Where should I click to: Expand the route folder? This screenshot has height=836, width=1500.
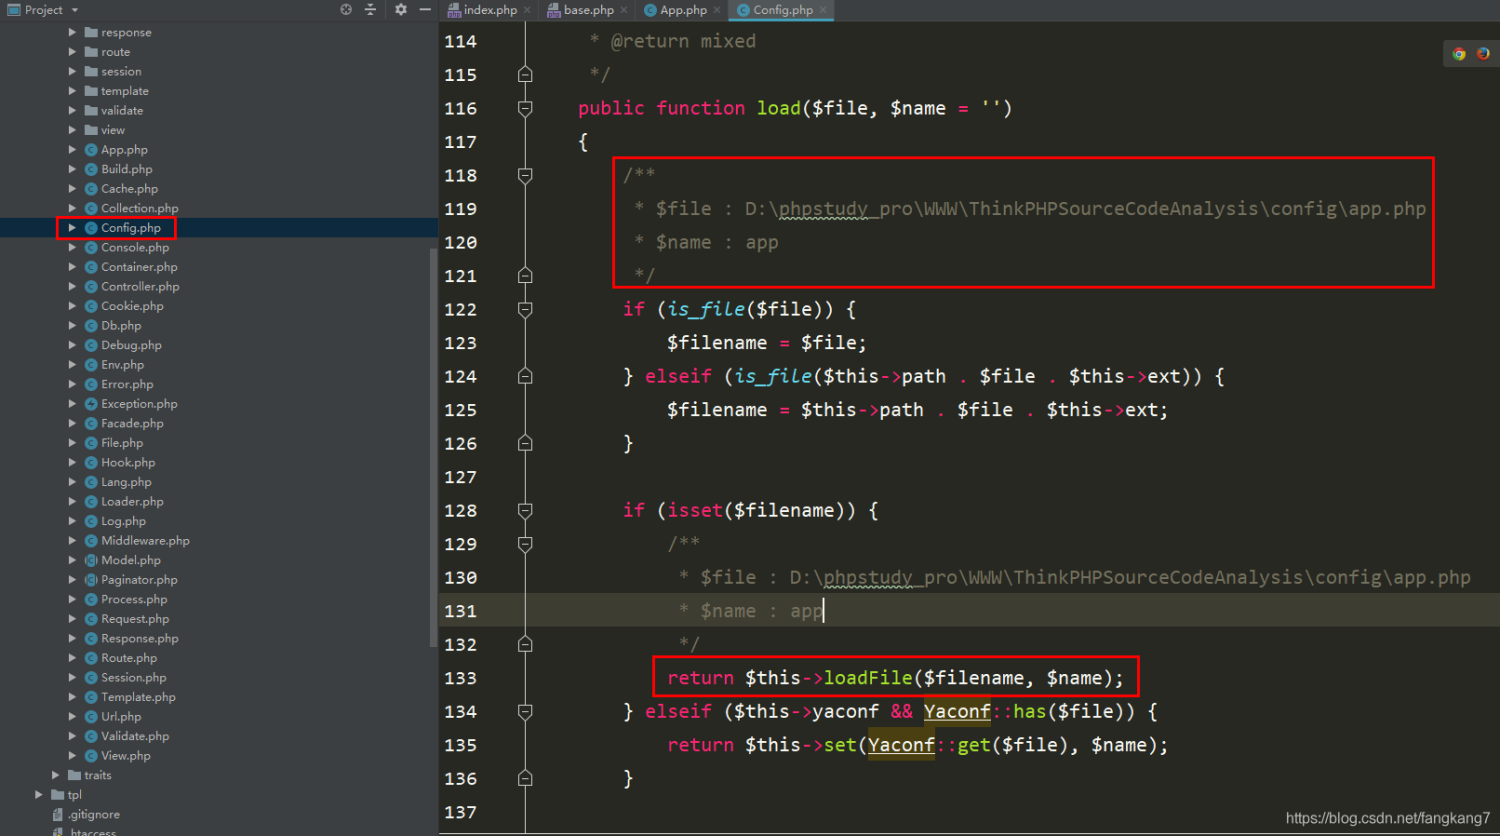(x=72, y=52)
